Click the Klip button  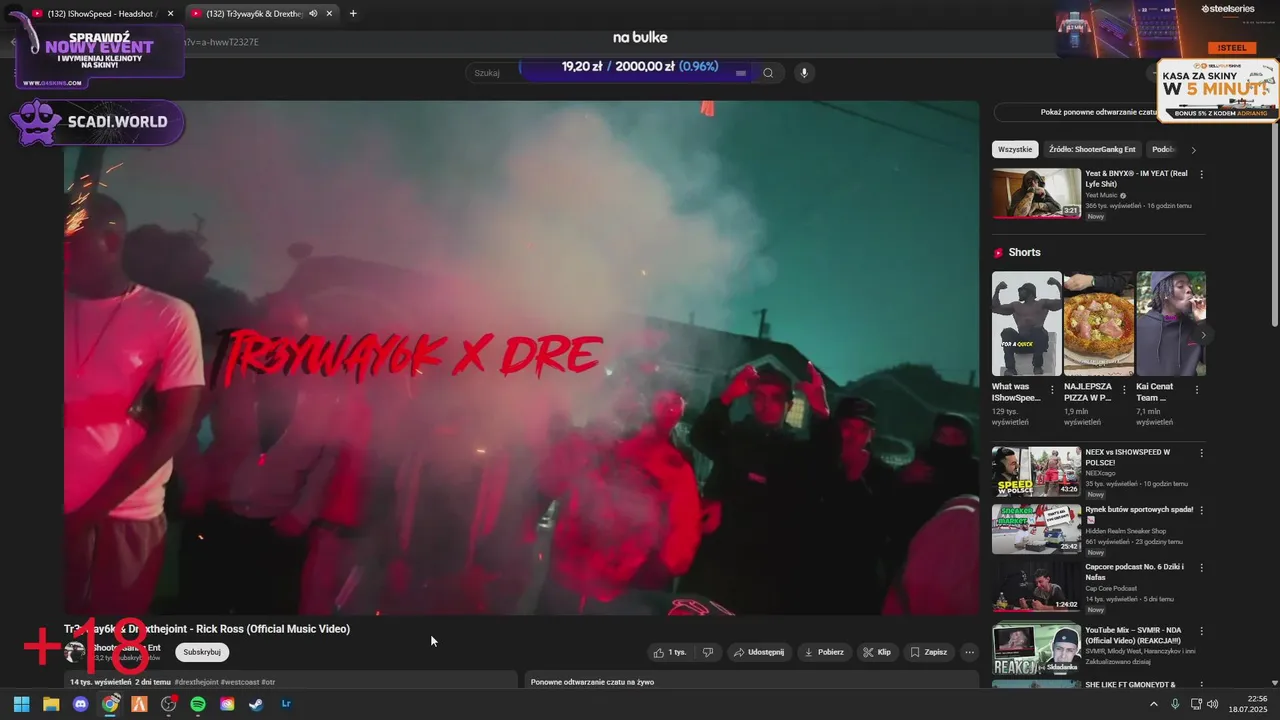coord(877,652)
